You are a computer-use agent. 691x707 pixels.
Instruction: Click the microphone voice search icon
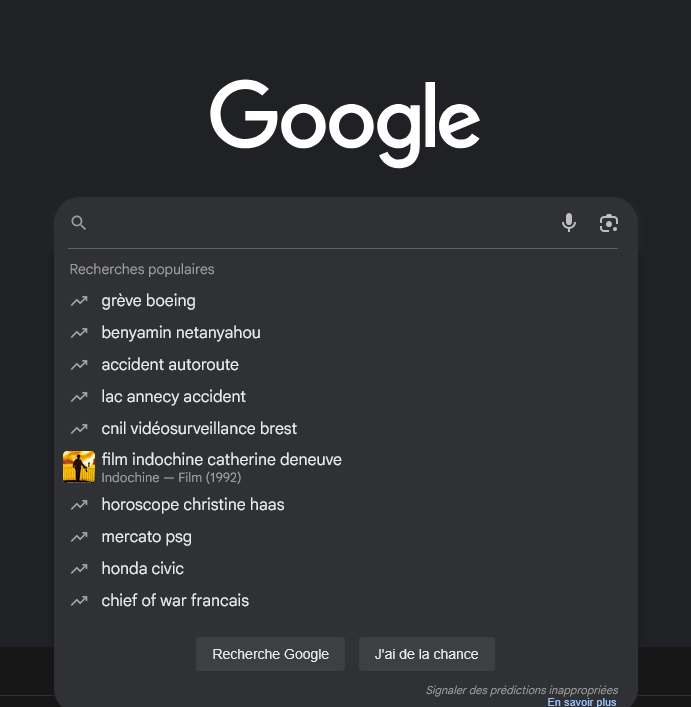click(x=569, y=223)
